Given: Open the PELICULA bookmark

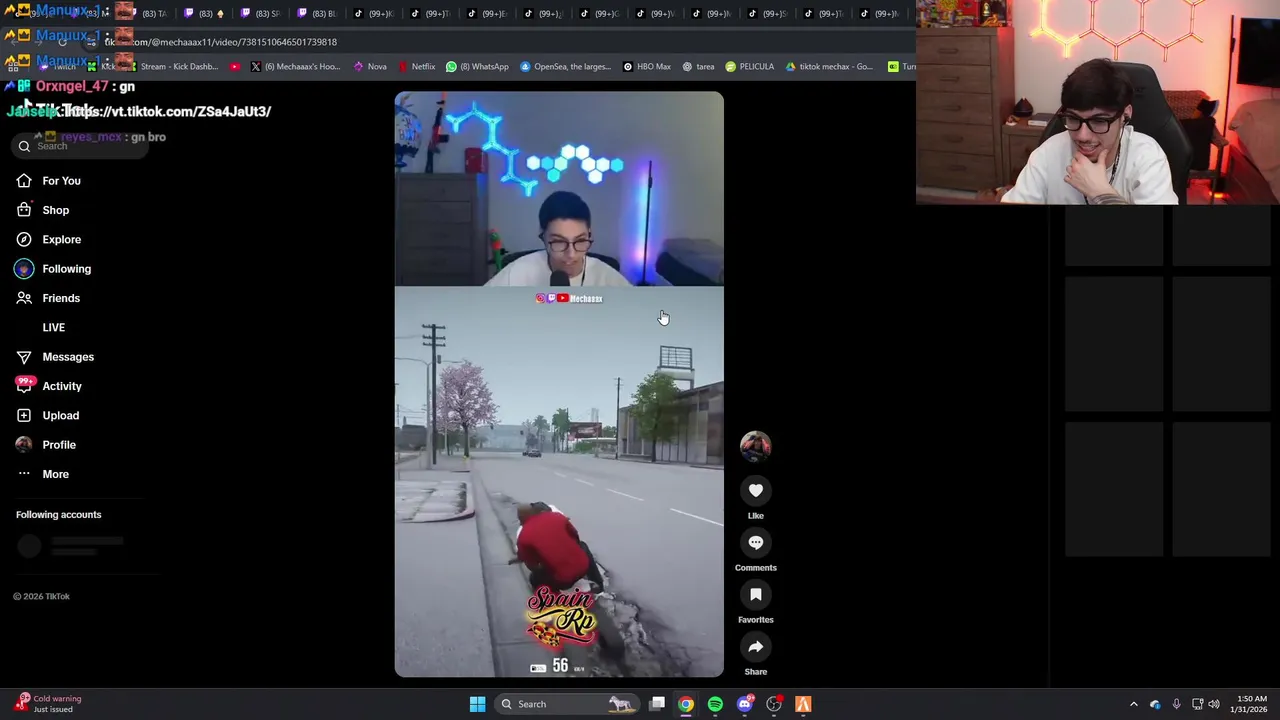Looking at the screenshot, I should tap(750, 67).
